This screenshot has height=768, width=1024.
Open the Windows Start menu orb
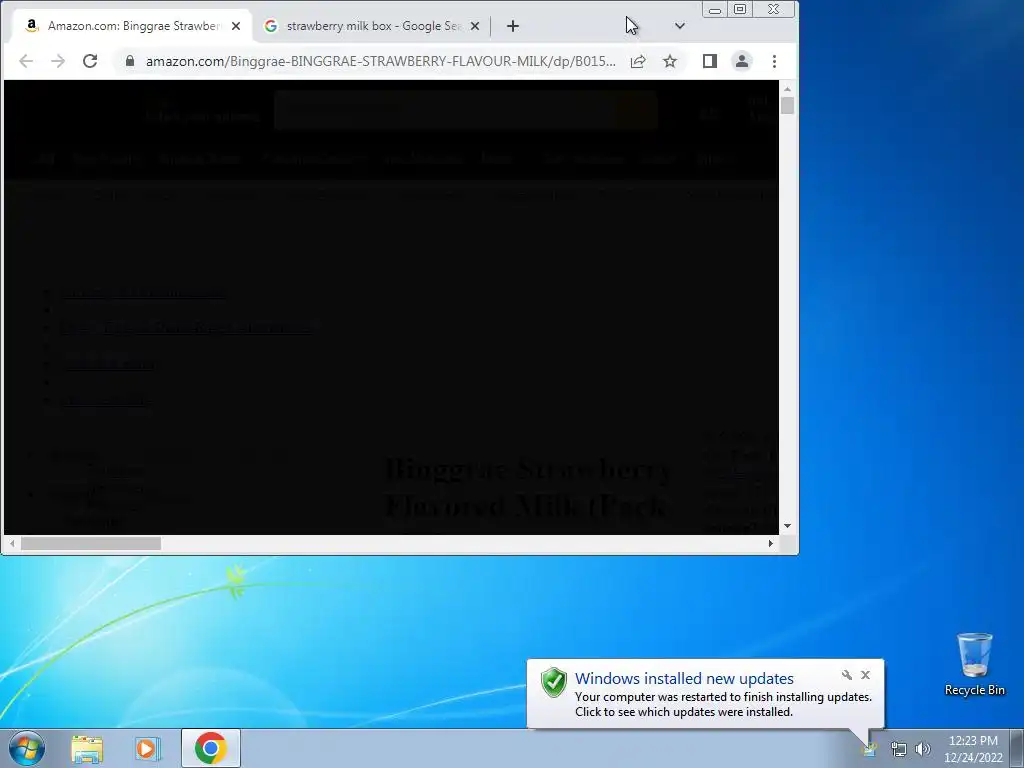point(27,748)
